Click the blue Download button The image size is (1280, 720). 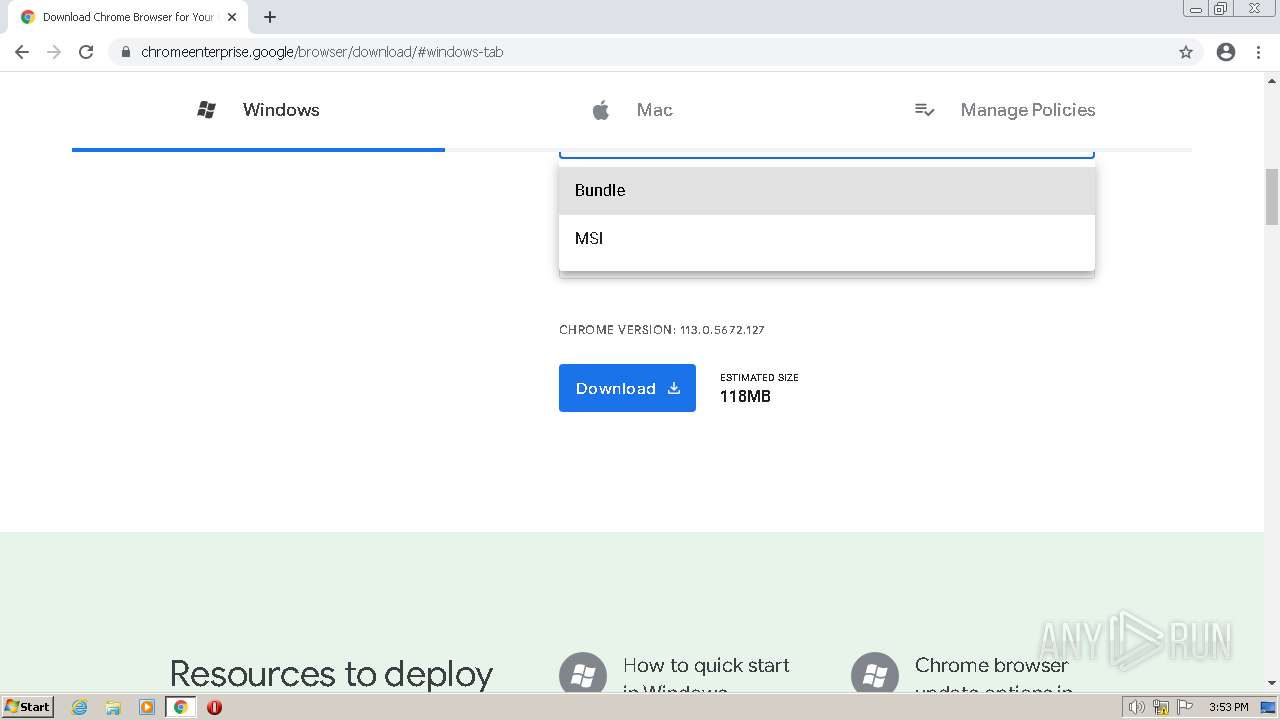click(x=627, y=388)
